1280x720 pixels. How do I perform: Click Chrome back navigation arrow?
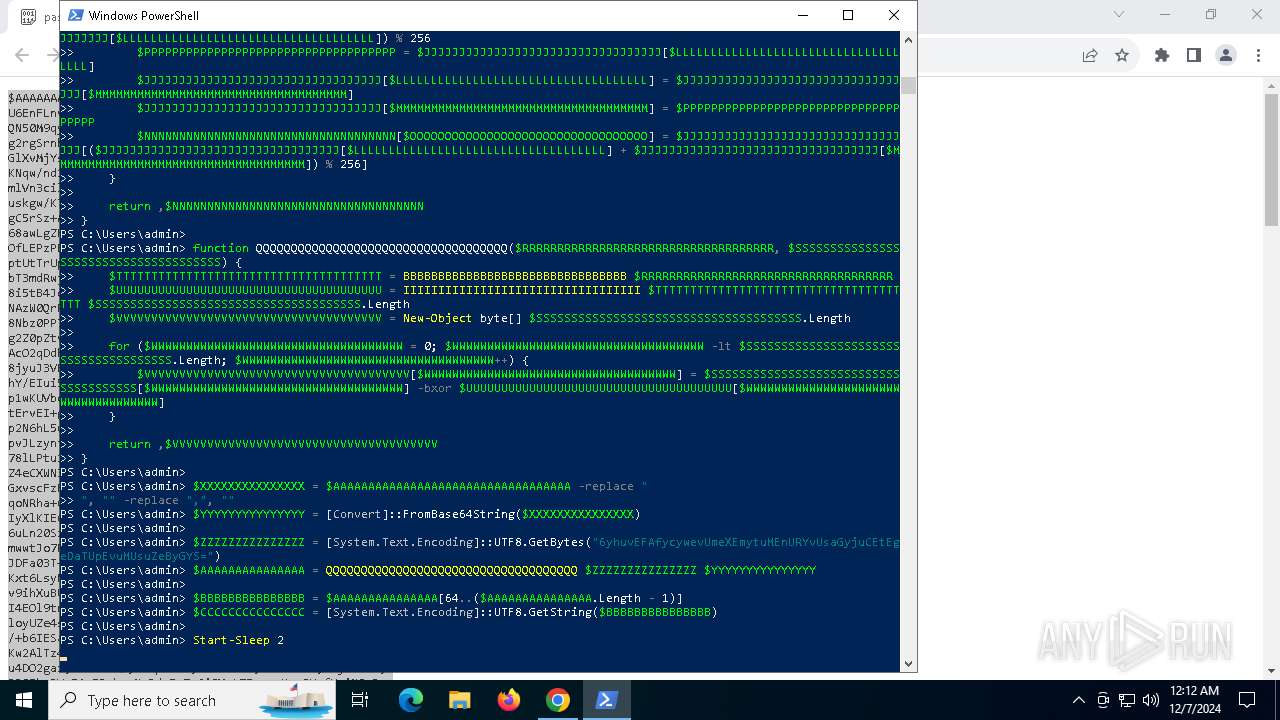click(22, 56)
